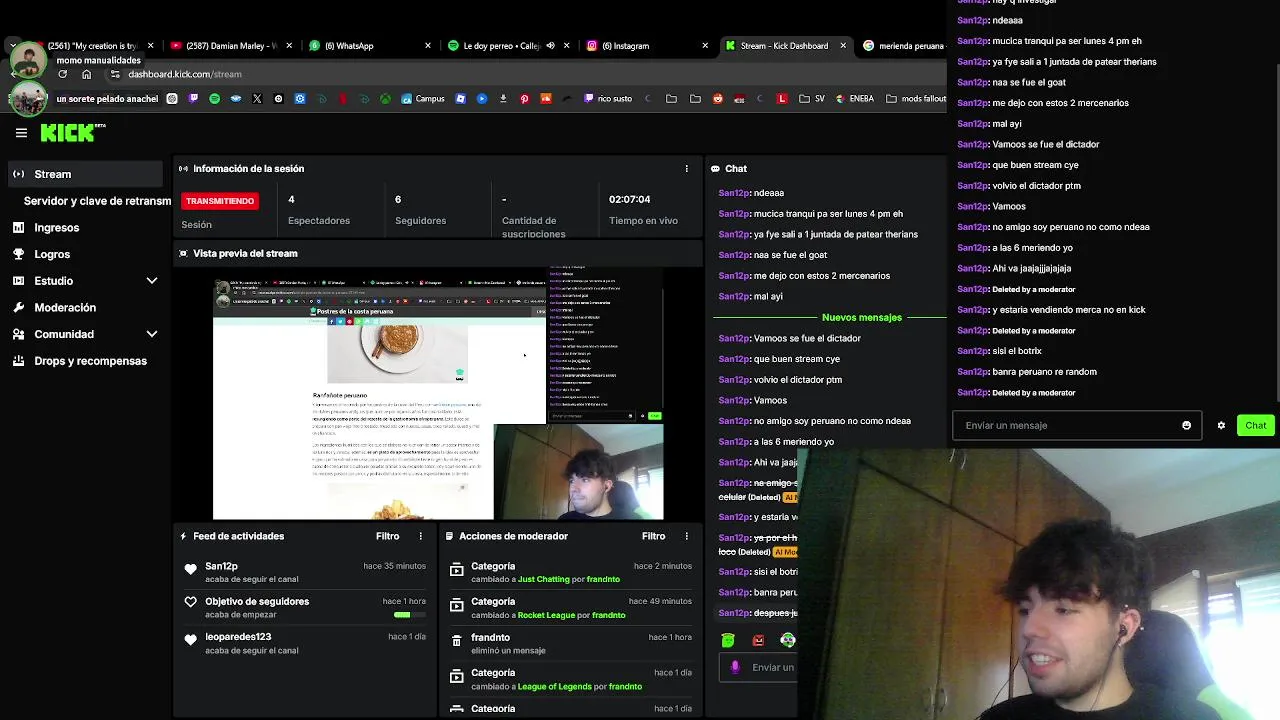Close the WhatsApp tab
This screenshot has height=720, width=1280.
[428, 45]
